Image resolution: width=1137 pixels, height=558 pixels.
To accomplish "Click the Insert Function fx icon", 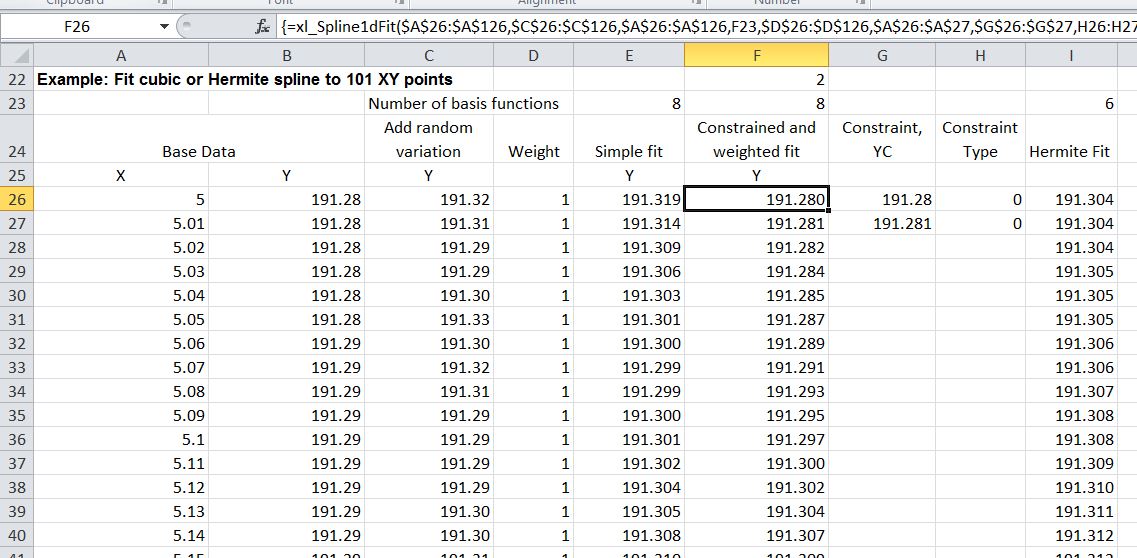I will 265,27.
